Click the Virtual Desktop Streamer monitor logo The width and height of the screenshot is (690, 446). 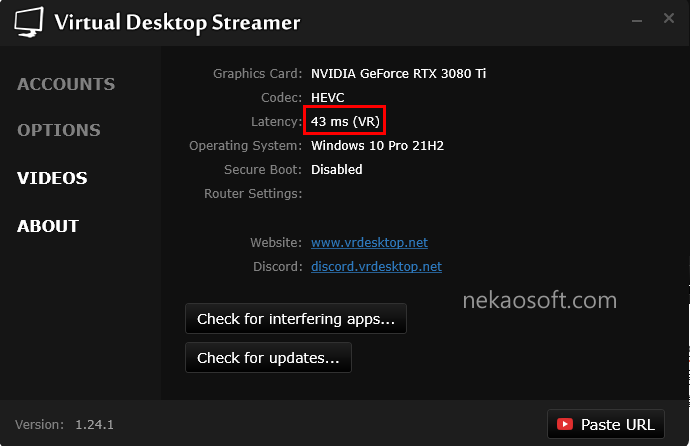pos(29,22)
